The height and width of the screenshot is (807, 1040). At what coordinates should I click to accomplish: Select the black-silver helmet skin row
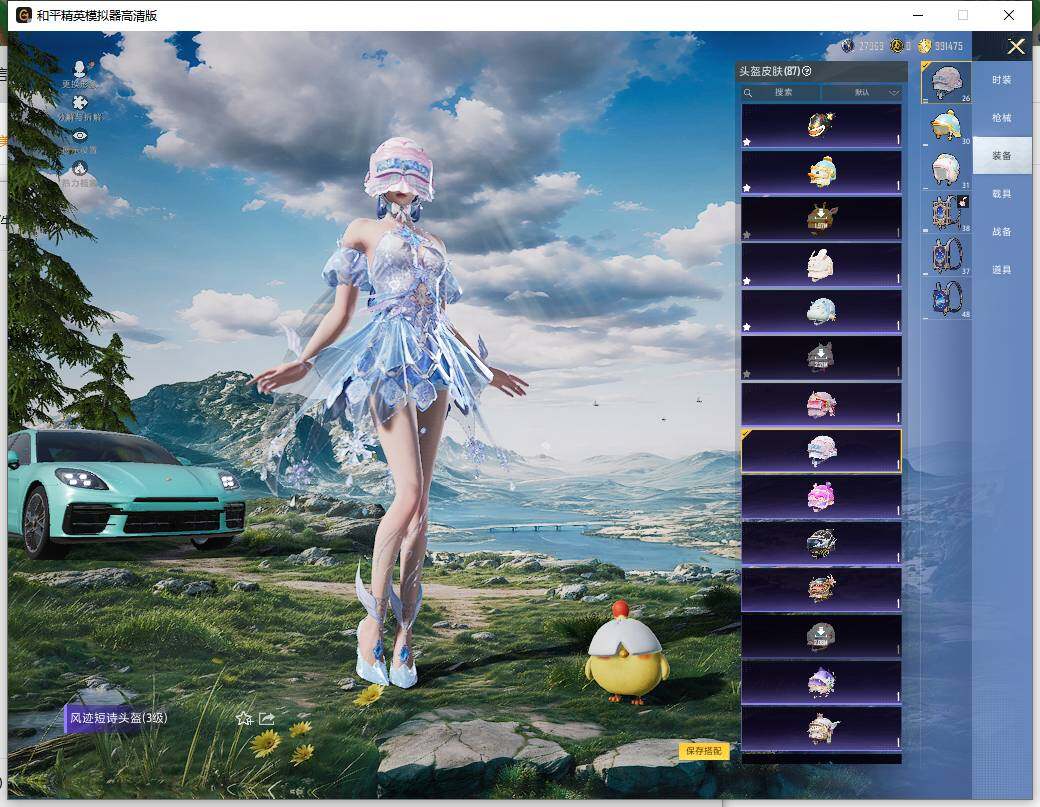821,543
